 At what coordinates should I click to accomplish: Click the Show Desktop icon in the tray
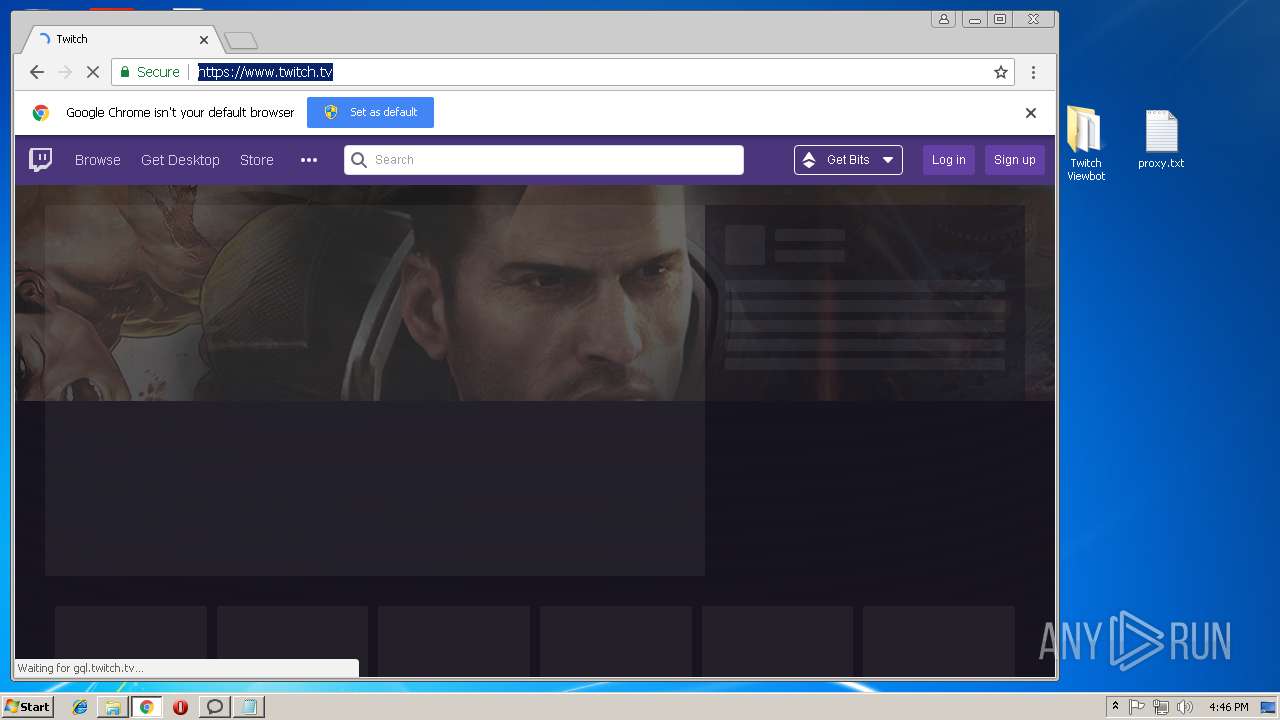coord(1269,707)
